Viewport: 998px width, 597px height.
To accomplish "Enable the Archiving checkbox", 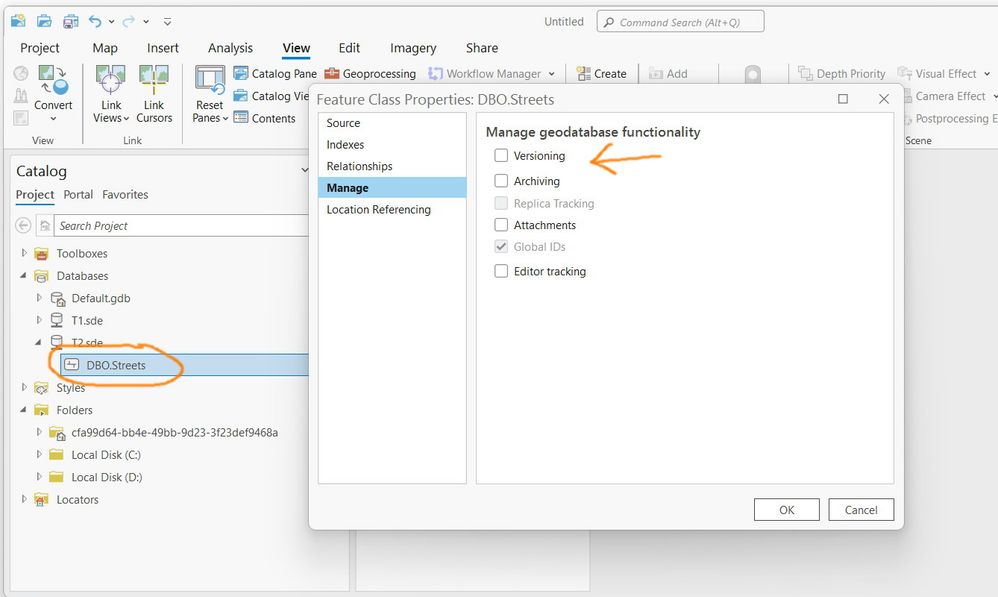I will coord(502,181).
